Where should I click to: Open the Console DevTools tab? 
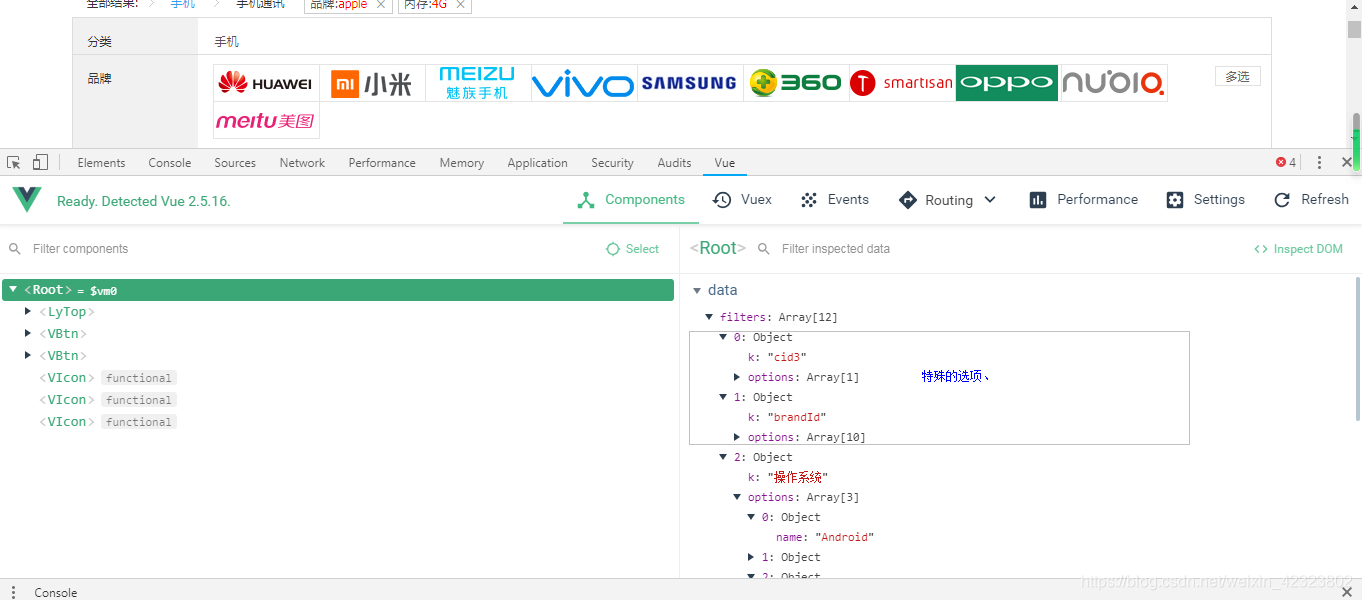(170, 163)
